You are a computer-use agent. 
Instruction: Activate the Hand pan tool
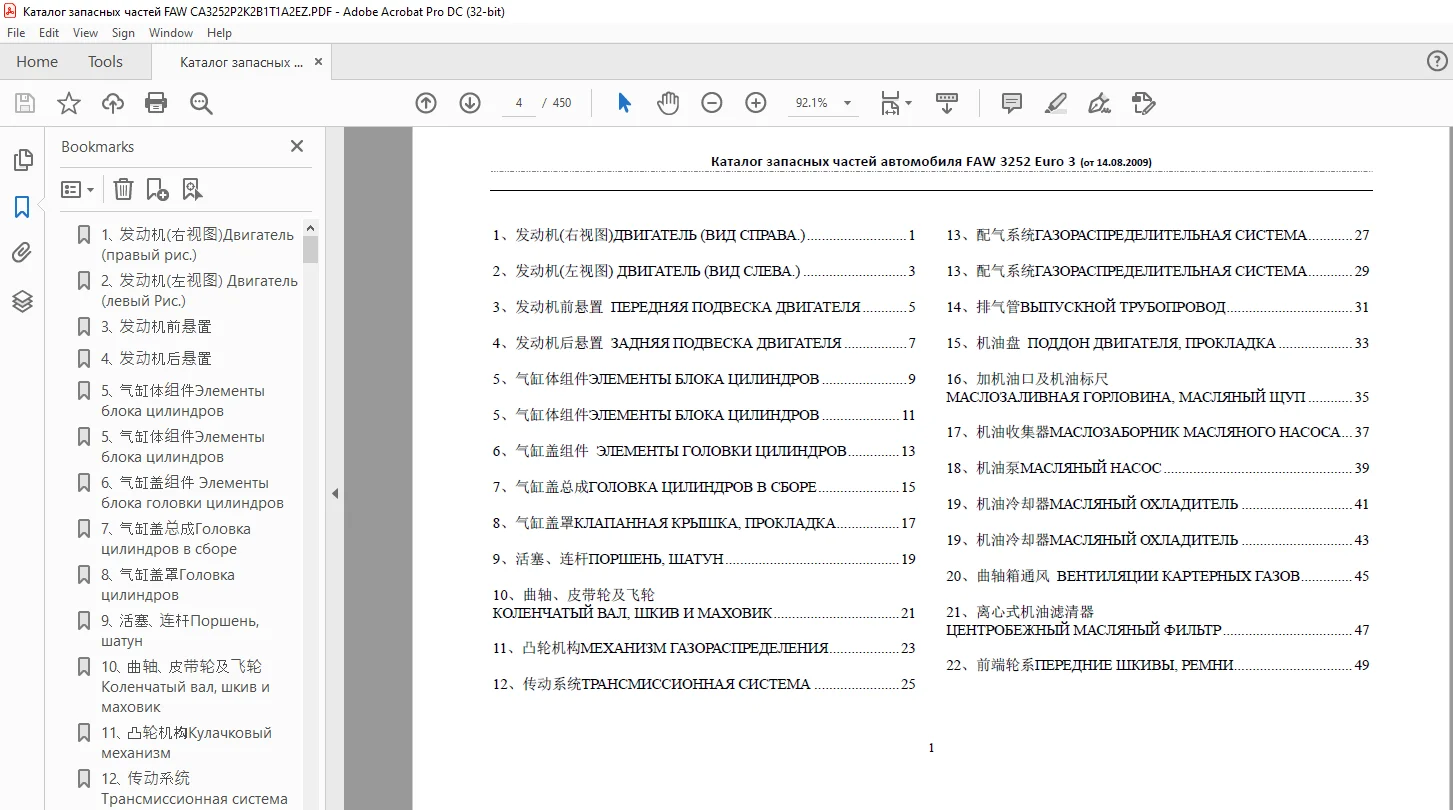pos(668,103)
